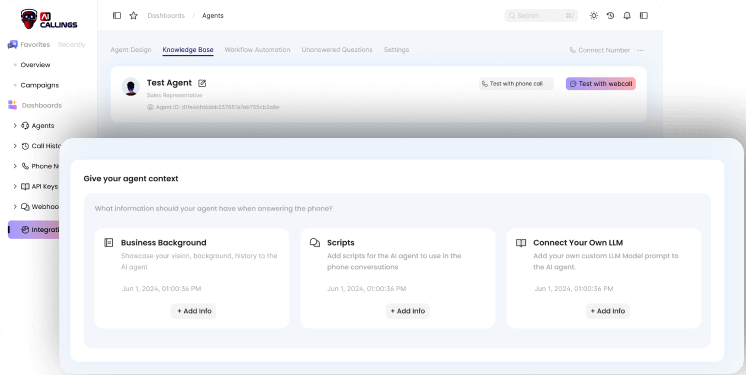Viewport: 746px width, 375px height.
Task: Open notifications bell icon
Action: (x=627, y=16)
